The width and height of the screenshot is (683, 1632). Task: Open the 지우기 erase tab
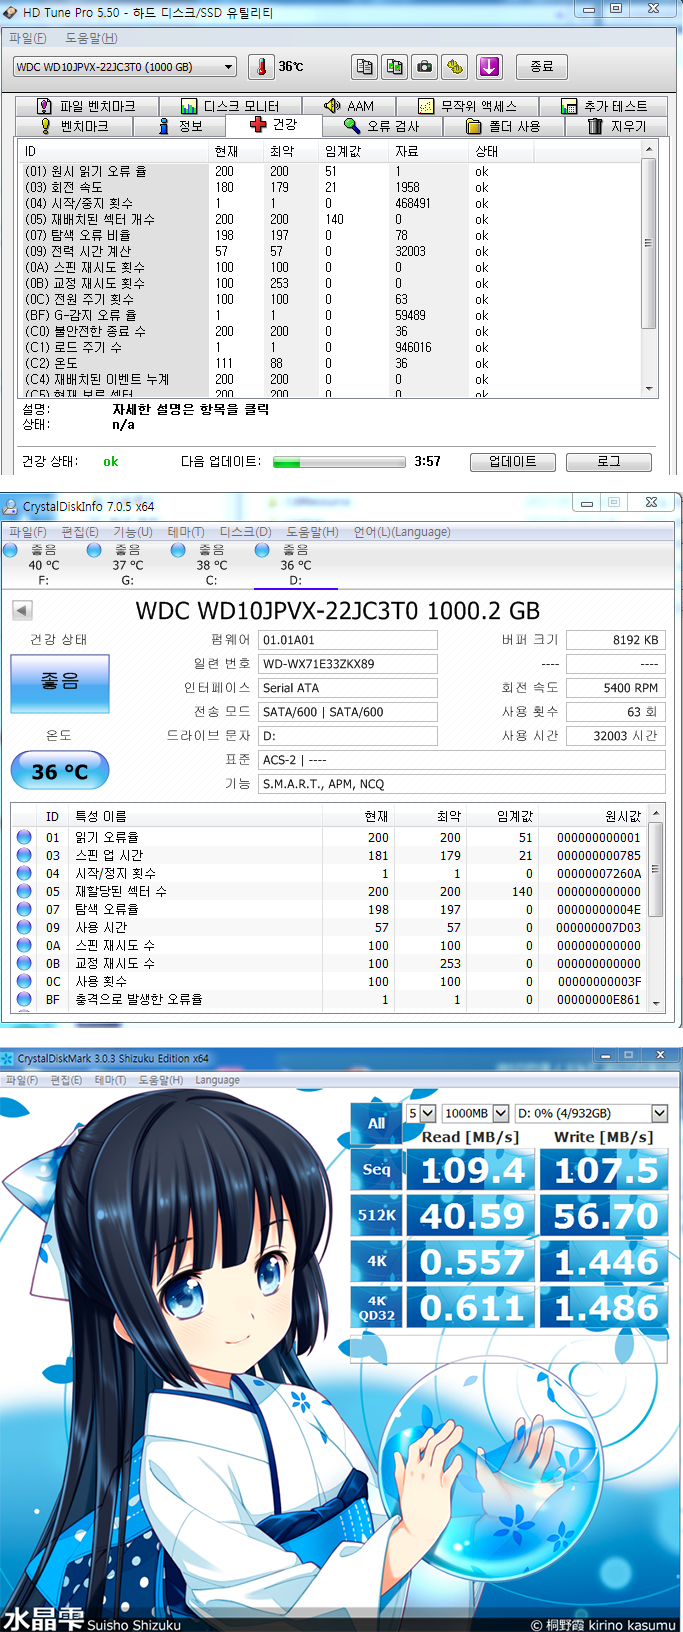[618, 127]
